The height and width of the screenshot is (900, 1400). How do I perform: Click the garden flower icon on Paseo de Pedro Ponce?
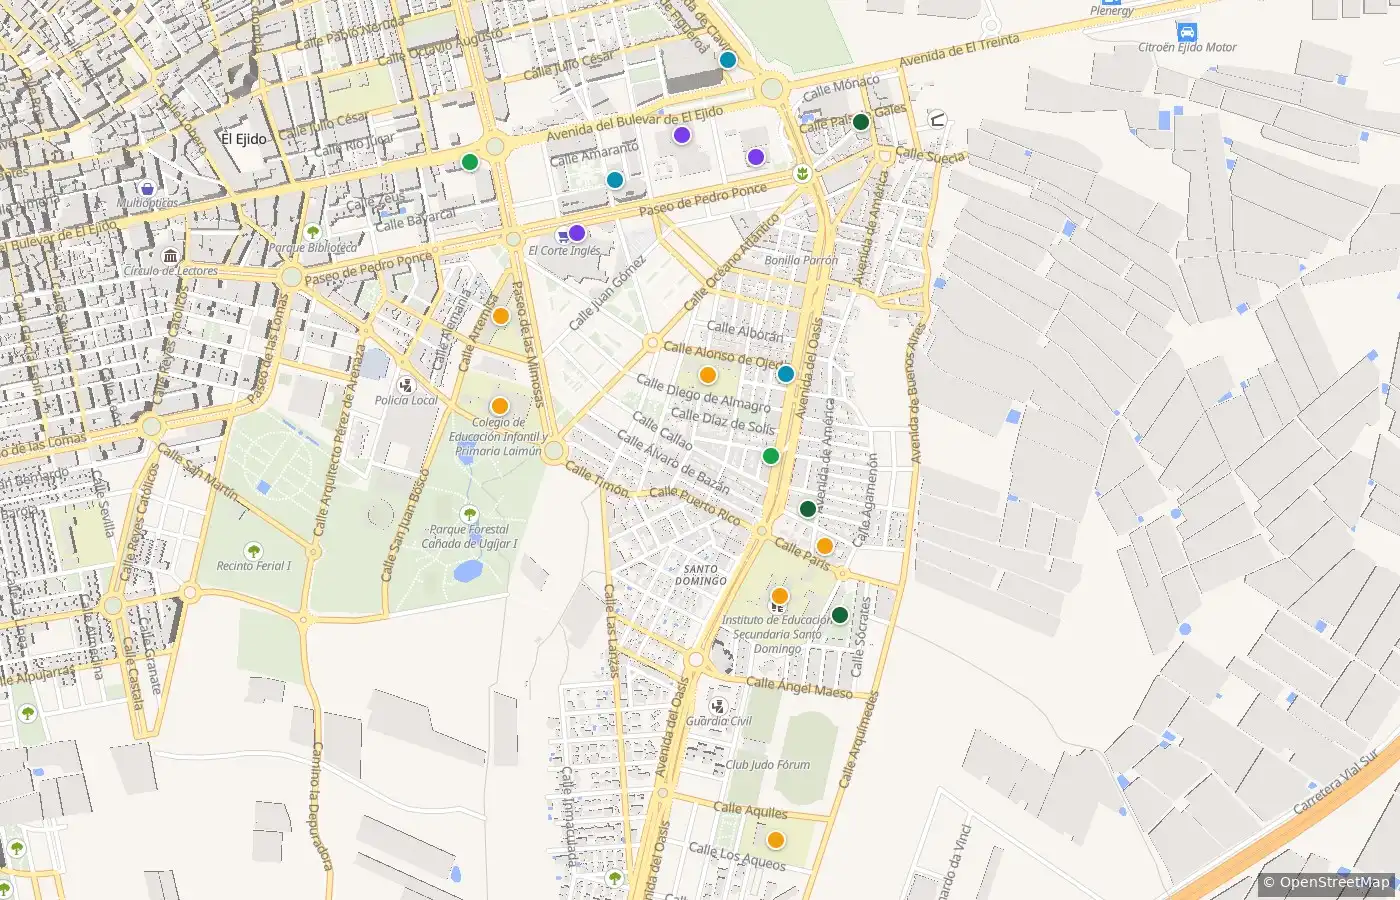point(802,174)
